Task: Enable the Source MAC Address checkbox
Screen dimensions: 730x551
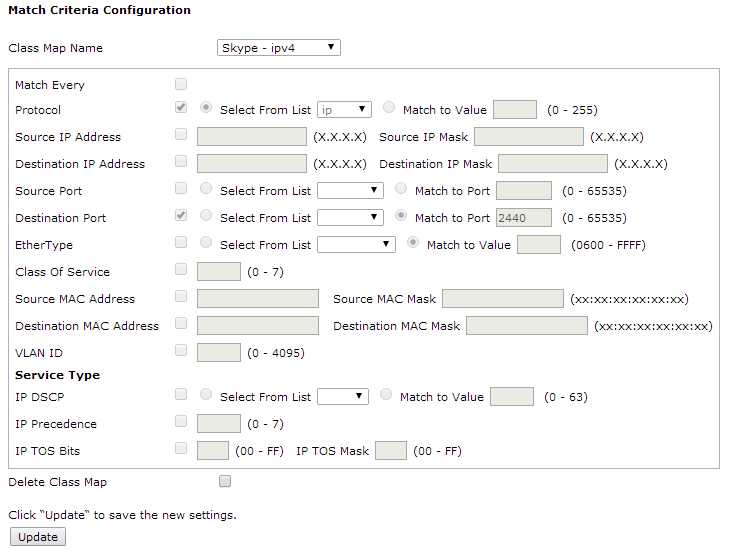Action: point(181,296)
